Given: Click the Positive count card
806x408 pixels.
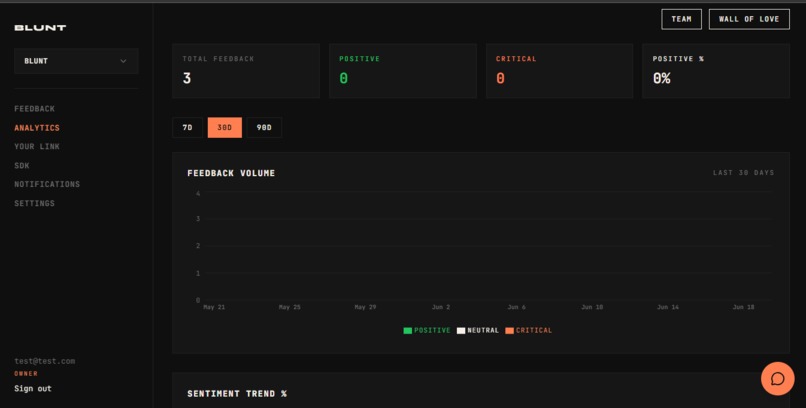Looking at the screenshot, I should point(402,71).
